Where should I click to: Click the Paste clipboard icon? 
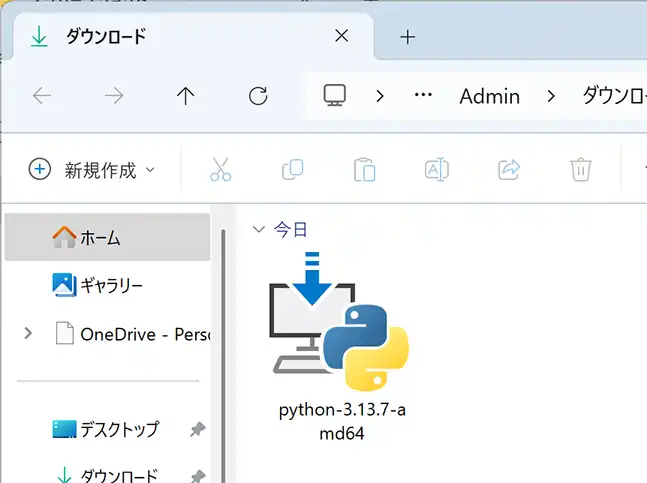point(364,169)
